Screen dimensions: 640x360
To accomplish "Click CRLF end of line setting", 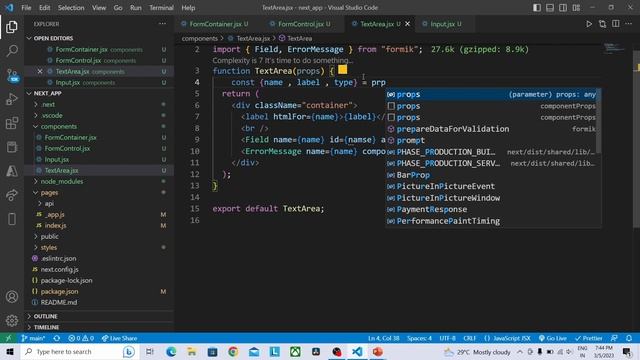I will tap(469, 338).
